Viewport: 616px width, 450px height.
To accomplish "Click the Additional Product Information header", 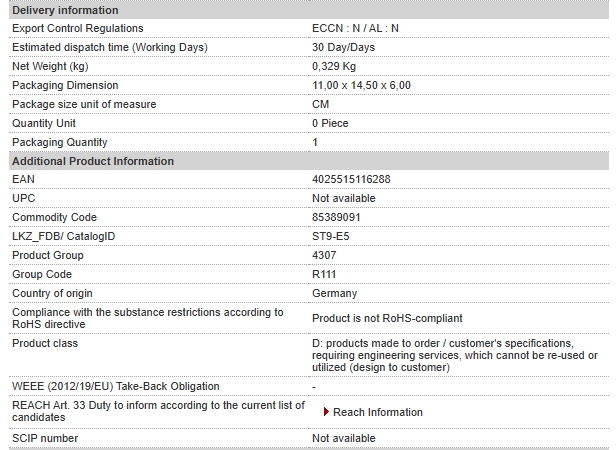I will [x=309, y=161].
